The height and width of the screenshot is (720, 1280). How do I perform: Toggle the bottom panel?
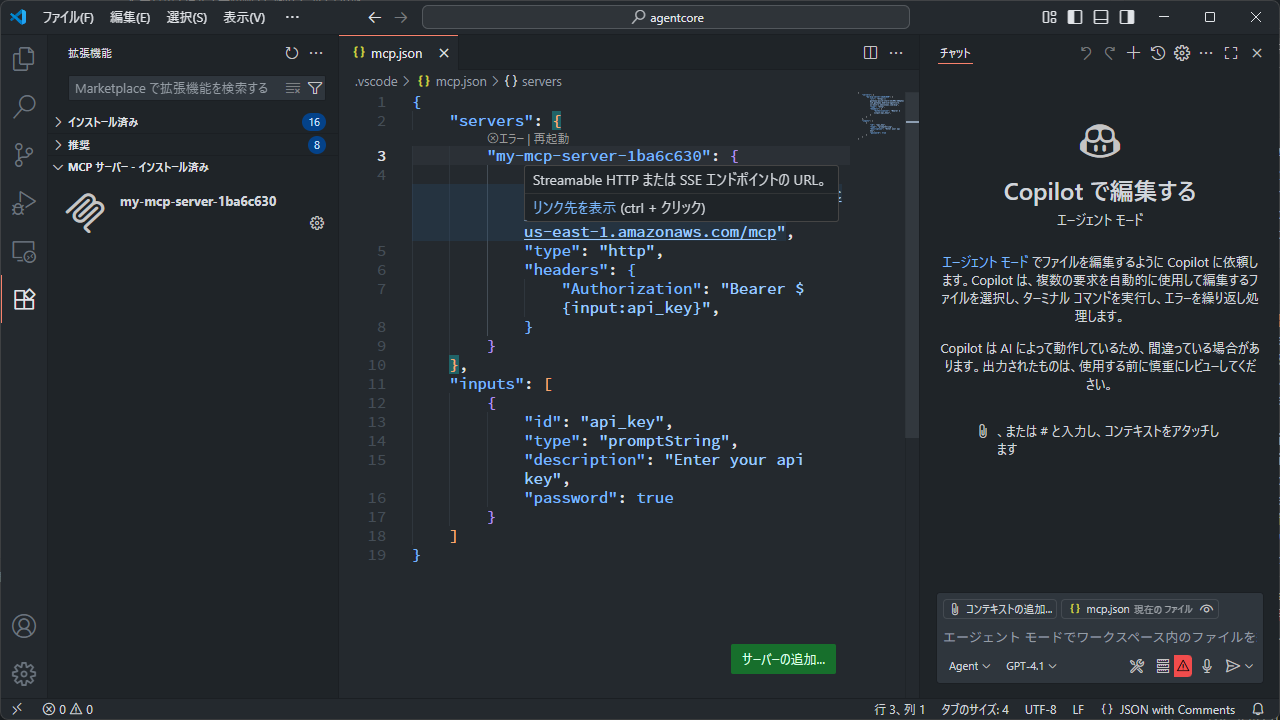coord(1101,17)
